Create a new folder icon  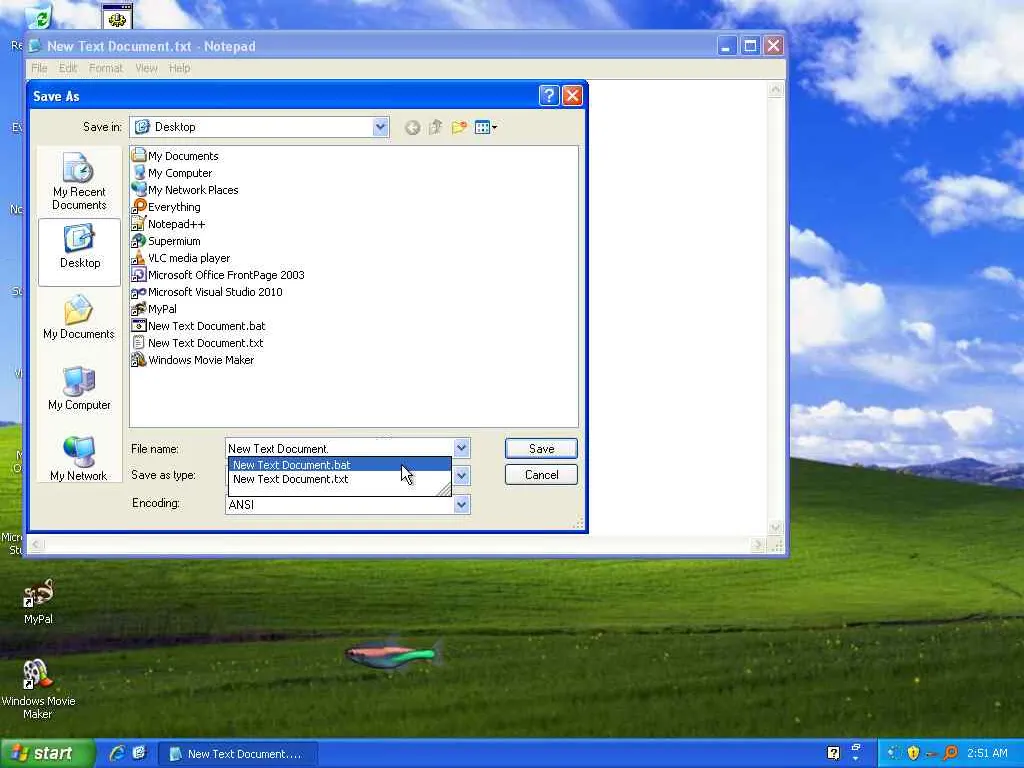tap(459, 127)
